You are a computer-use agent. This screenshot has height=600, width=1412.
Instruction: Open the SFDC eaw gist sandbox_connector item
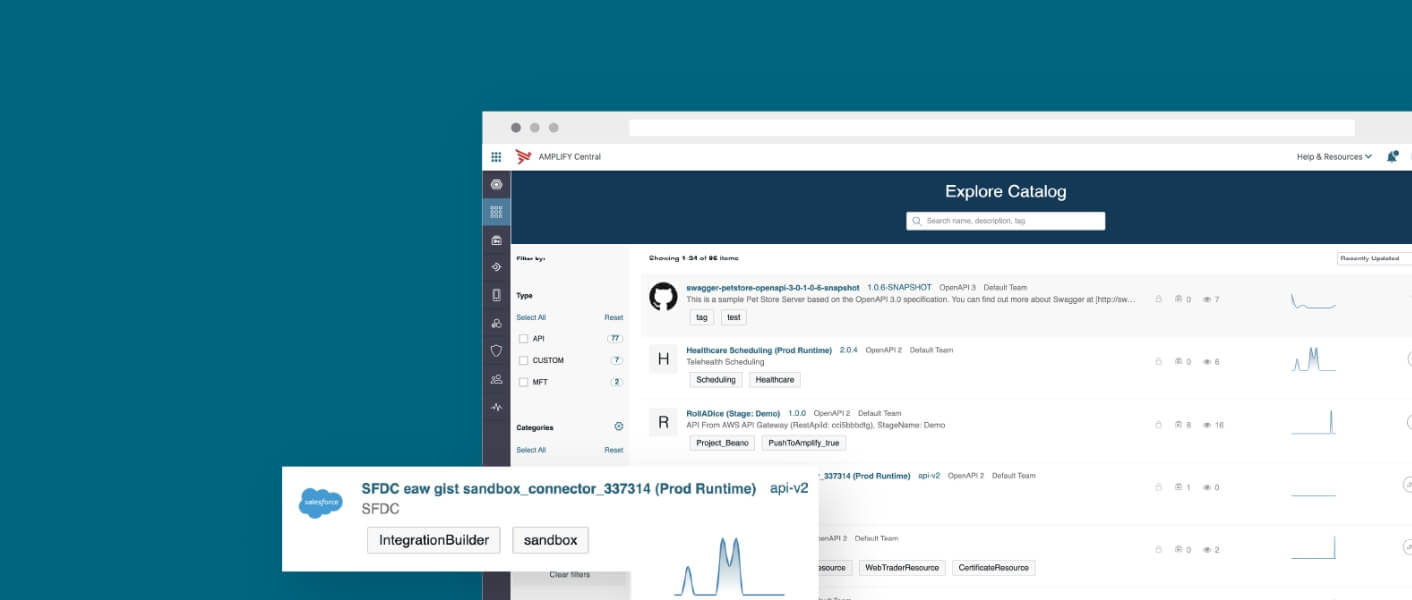(x=558, y=489)
